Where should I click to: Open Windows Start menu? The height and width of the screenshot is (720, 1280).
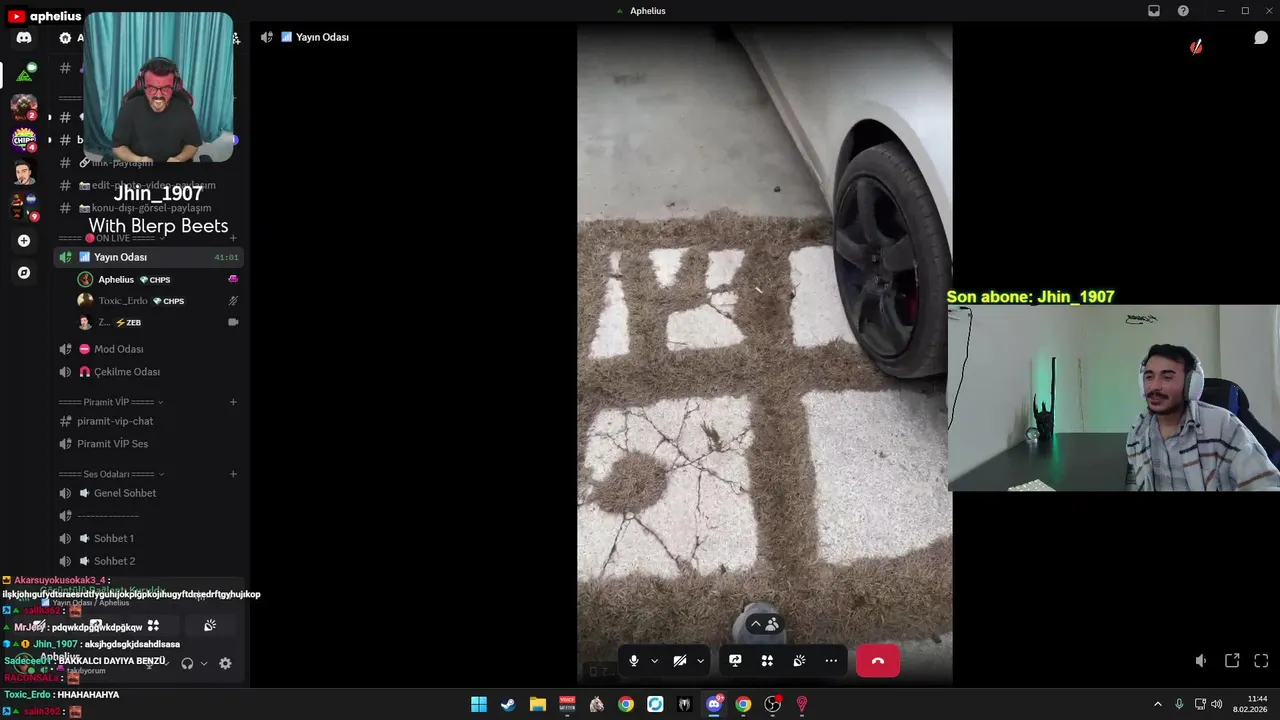point(479,704)
